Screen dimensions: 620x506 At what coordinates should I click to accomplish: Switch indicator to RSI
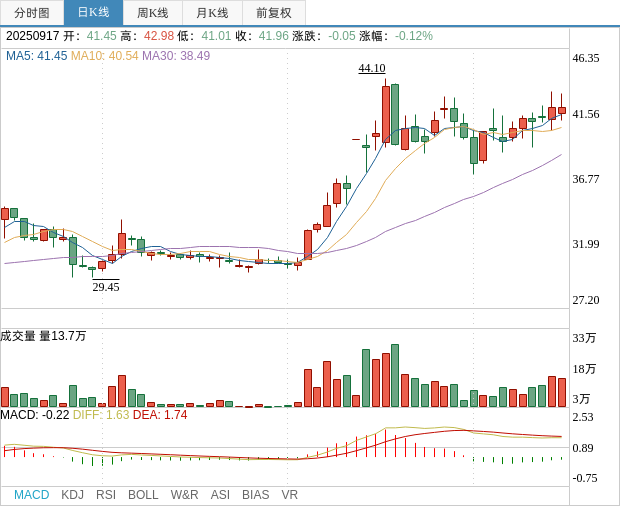(x=106, y=495)
